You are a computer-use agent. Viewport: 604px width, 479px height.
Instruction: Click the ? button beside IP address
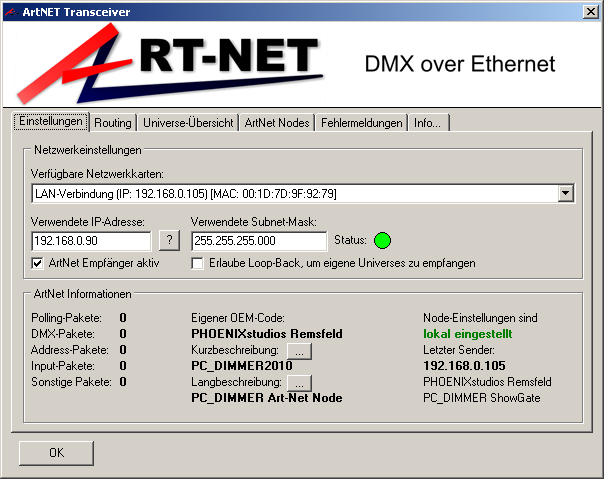click(169, 241)
